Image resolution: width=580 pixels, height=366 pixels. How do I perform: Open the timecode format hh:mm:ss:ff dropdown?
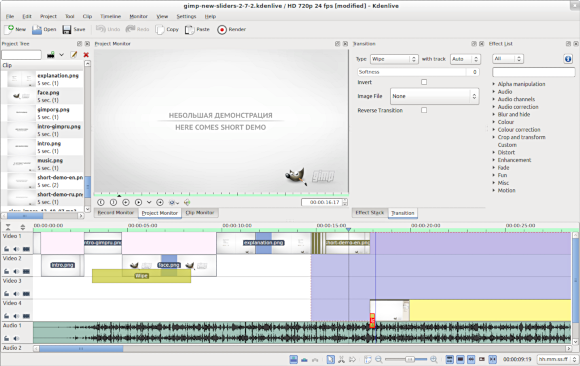[x=558, y=359]
